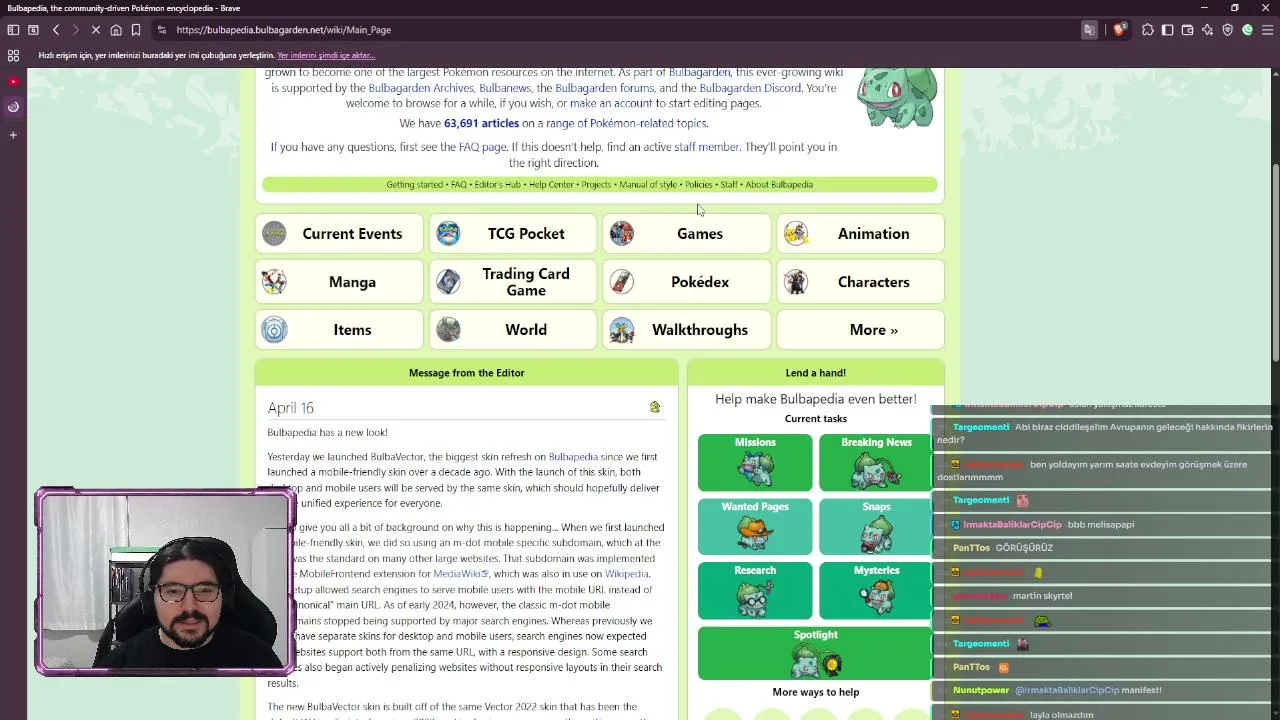Click the bookmarks import link
Screen dimensions: 1280x720
(326, 56)
